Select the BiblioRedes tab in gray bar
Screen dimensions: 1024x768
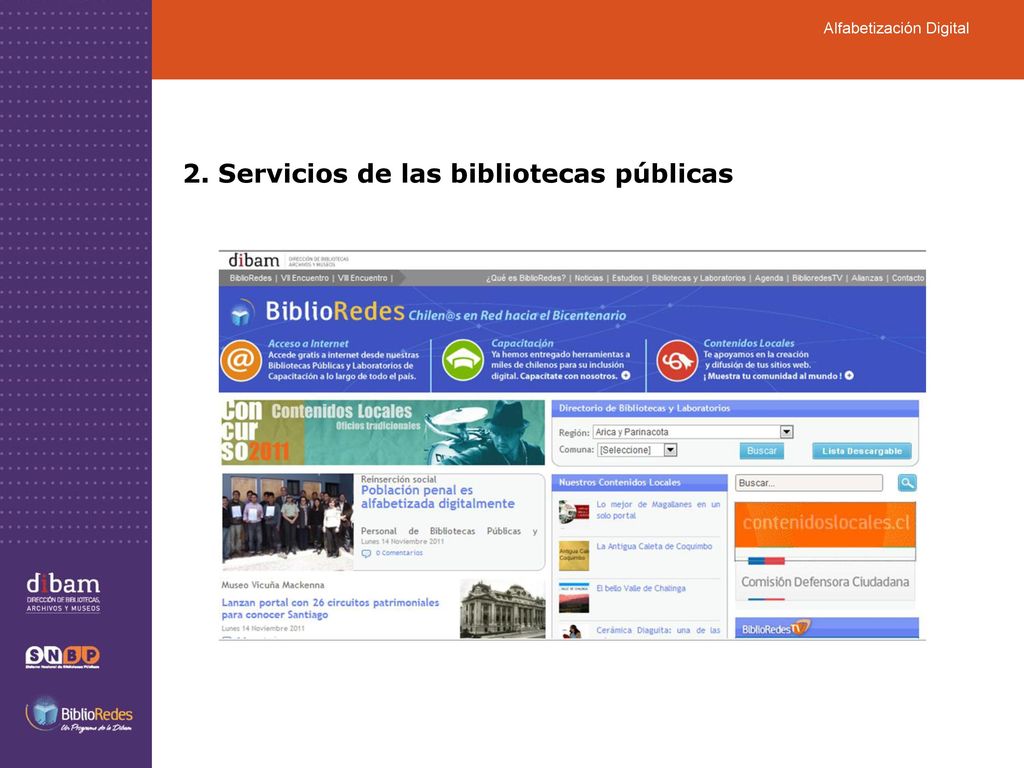pos(250,278)
